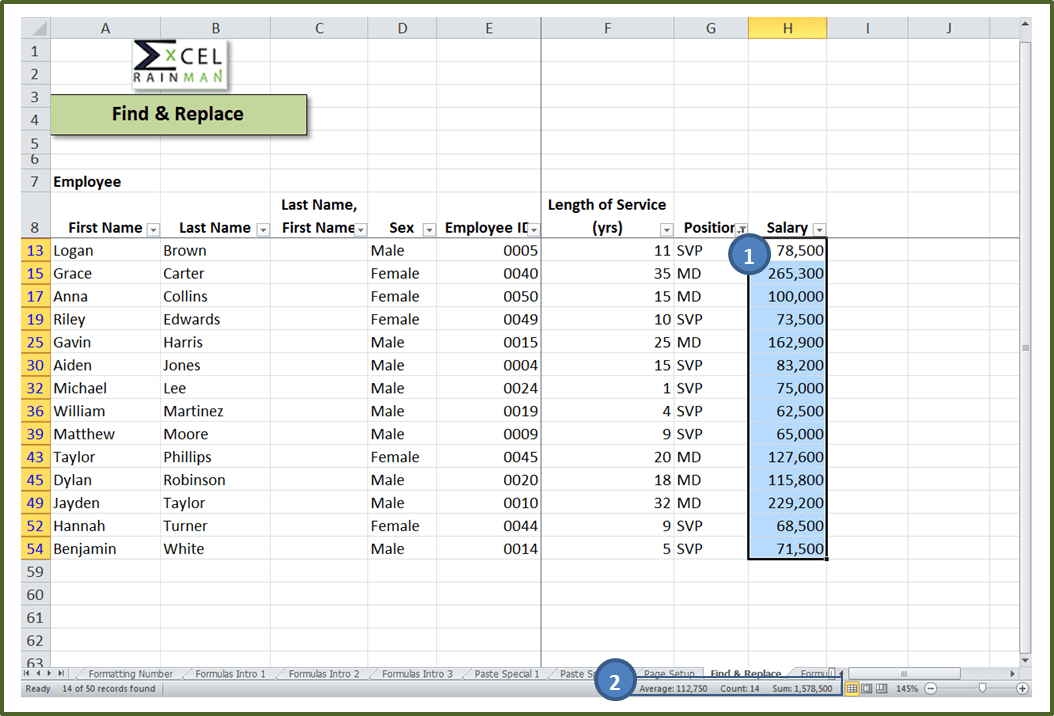The width and height of the screenshot is (1054, 716).
Task: Open the First Name filter dropdown
Action: coord(153,229)
